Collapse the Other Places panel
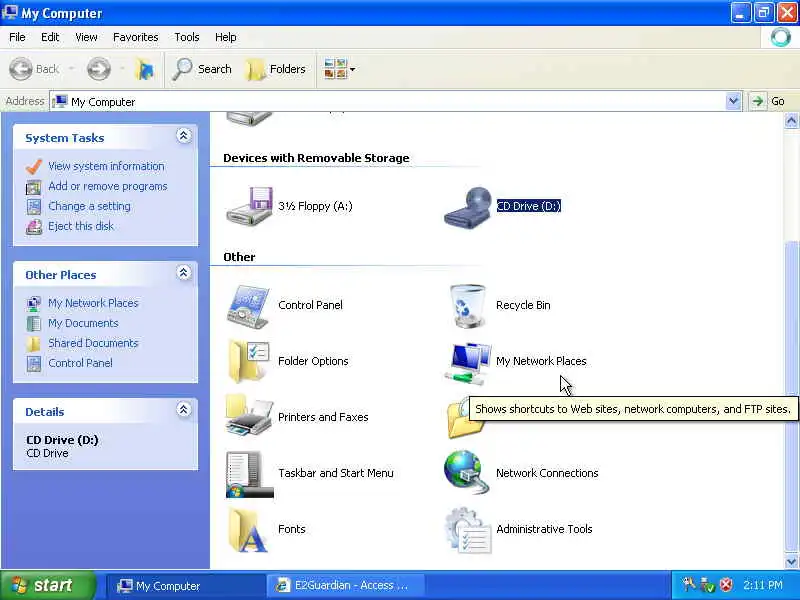The width and height of the screenshot is (800, 600). (184, 273)
